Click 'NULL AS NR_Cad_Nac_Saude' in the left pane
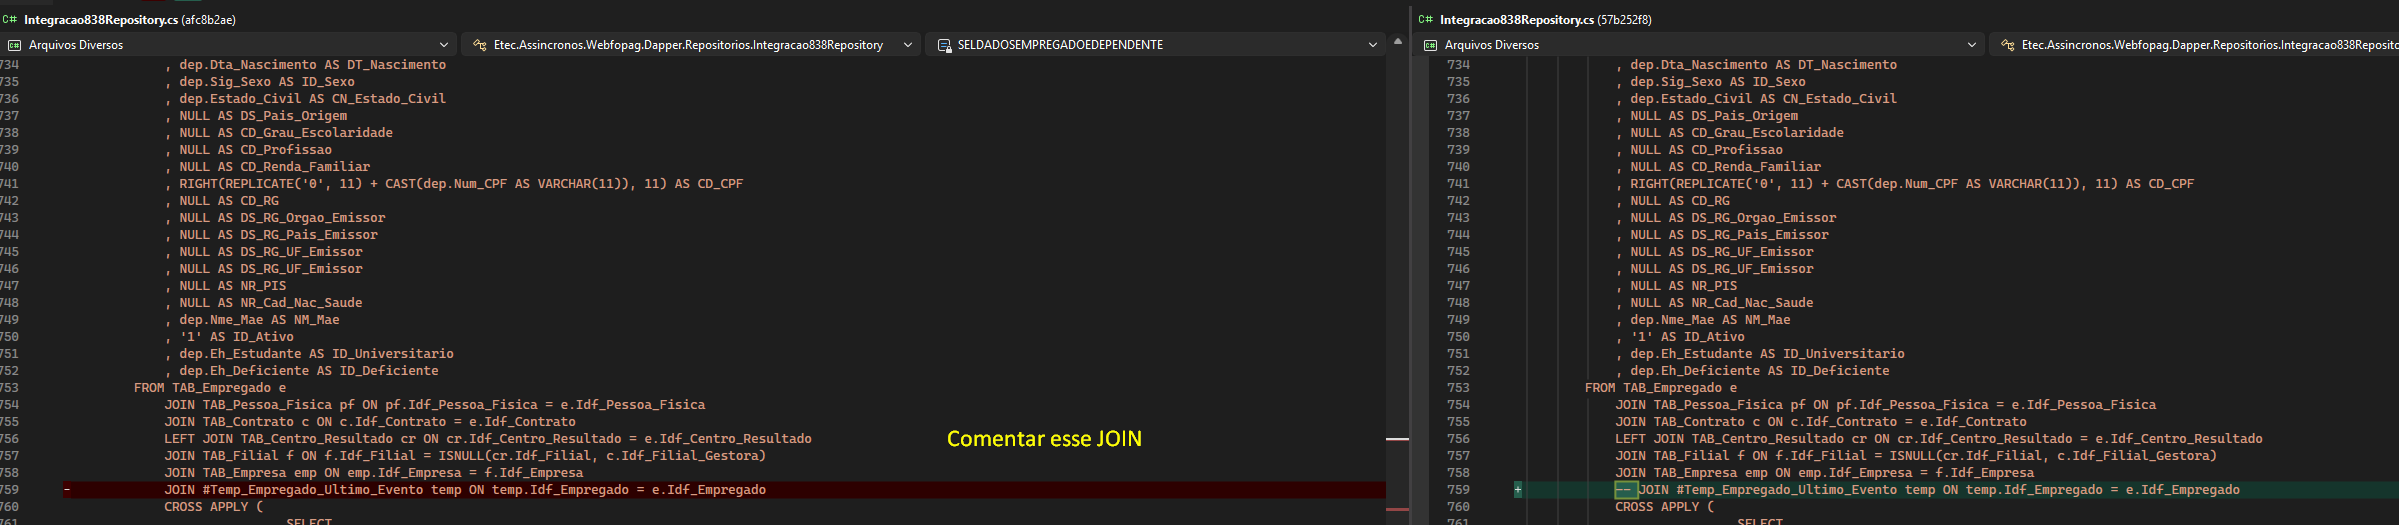Screen dimensions: 2399x525 (x=271, y=303)
